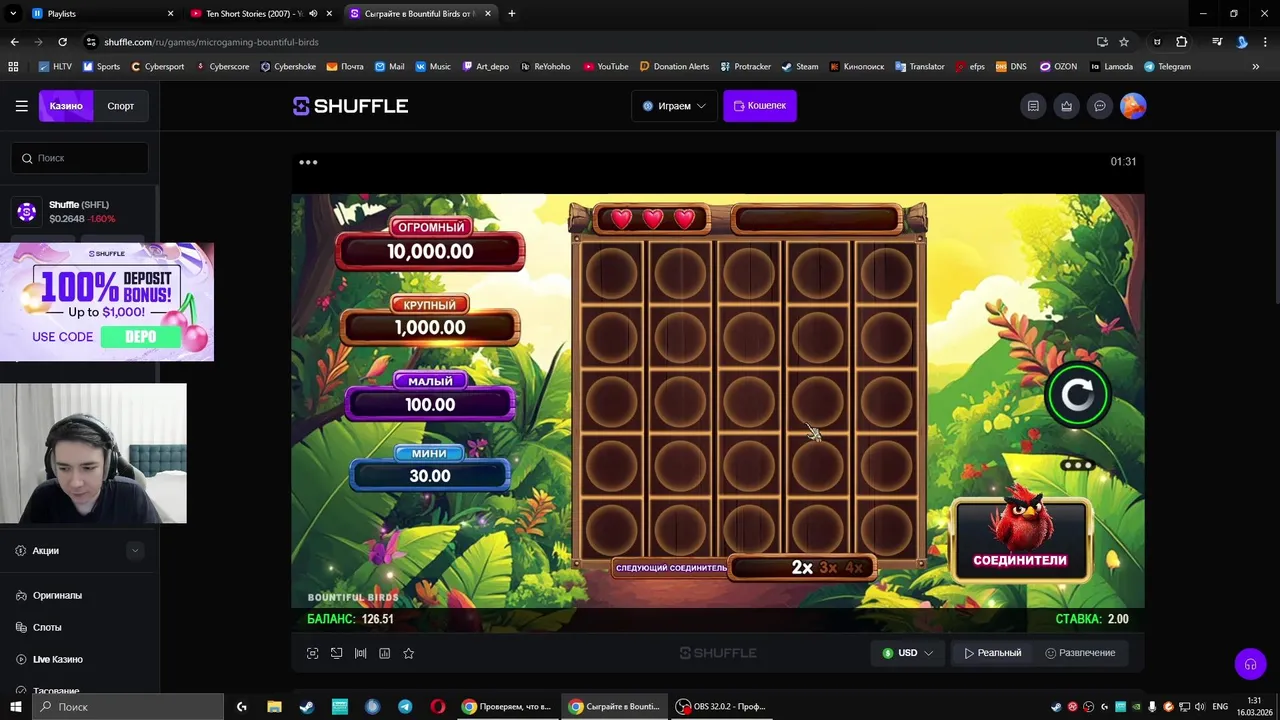Click the Shuffle logo in header

click(x=350, y=106)
